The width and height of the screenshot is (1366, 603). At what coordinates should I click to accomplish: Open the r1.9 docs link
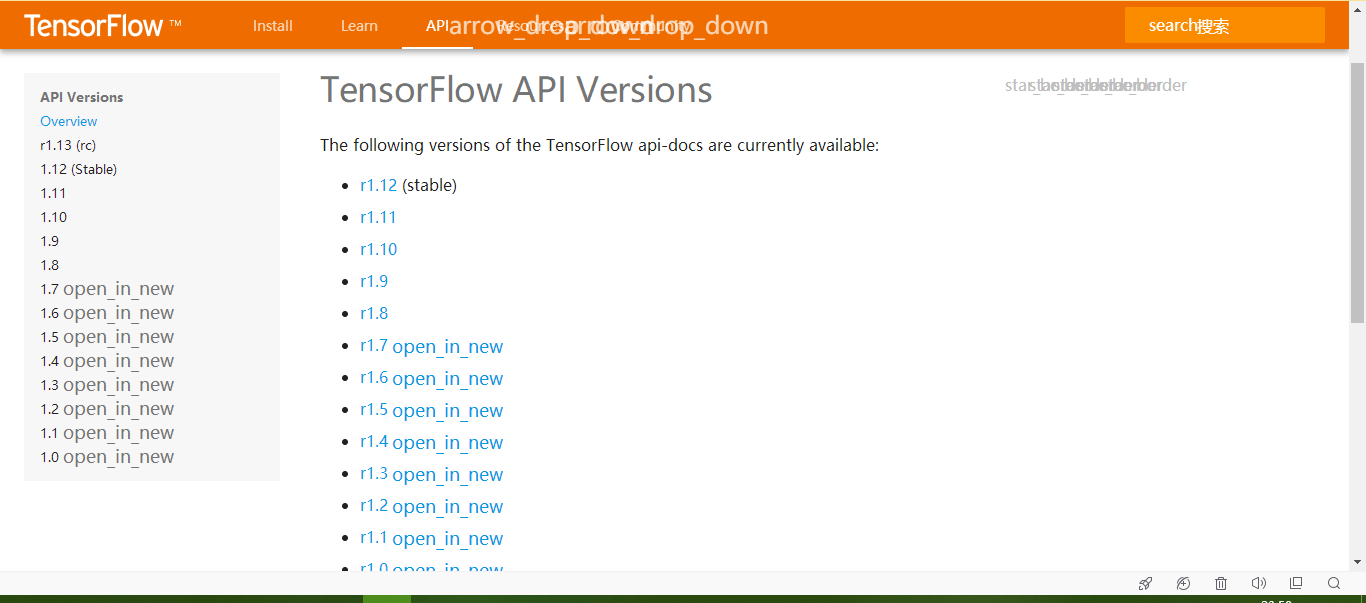[374, 281]
